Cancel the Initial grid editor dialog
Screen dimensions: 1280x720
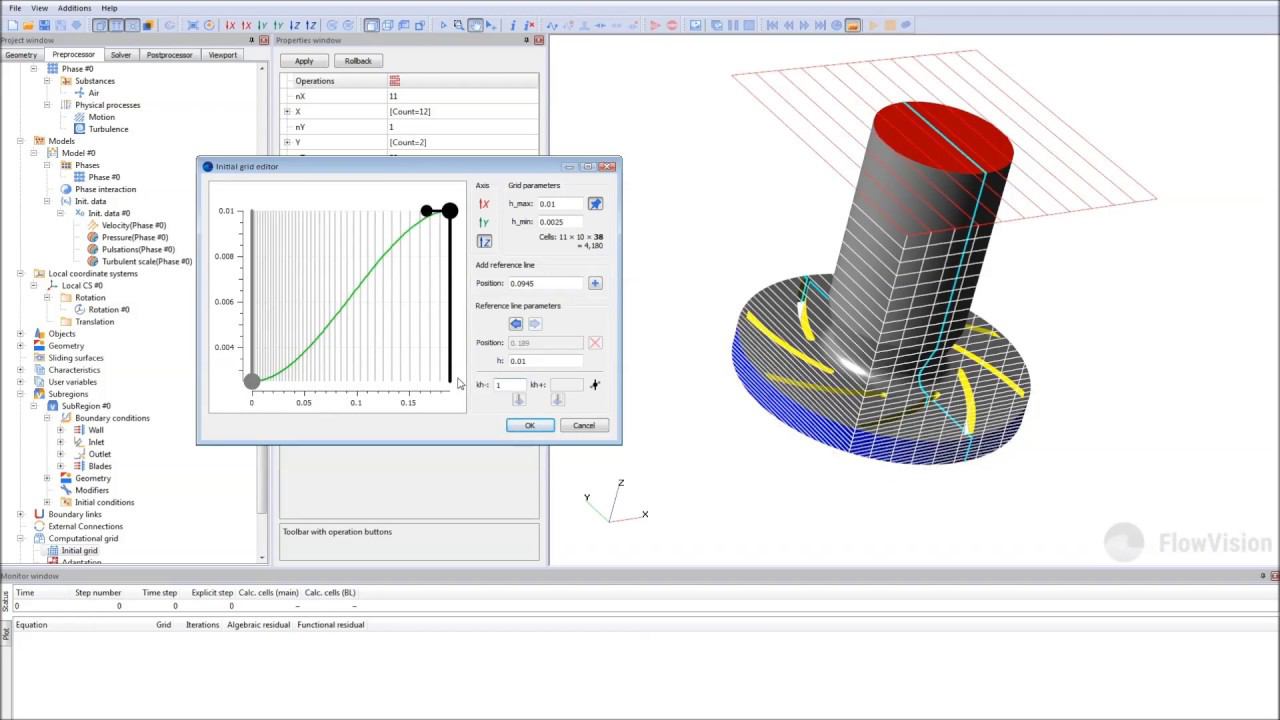pos(584,426)
